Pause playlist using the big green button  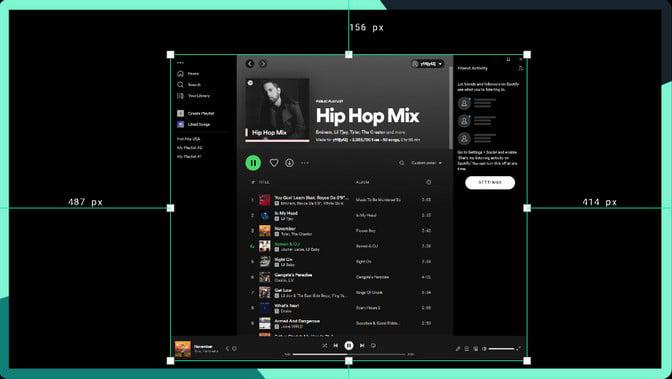[x=253, y=163]
